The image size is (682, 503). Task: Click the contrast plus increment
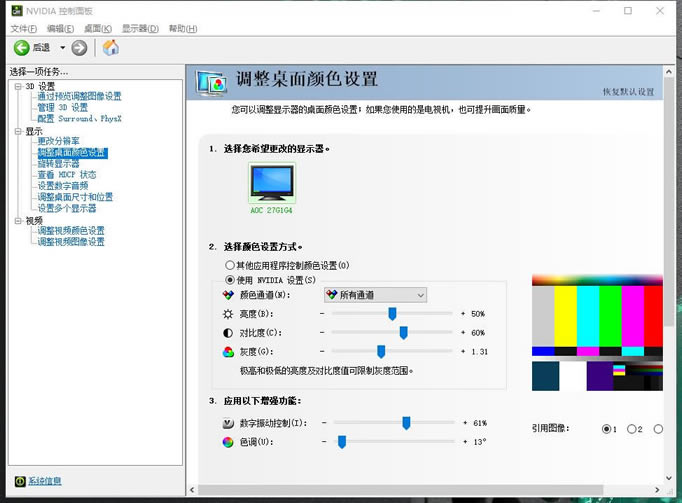[x=463, y=333]
